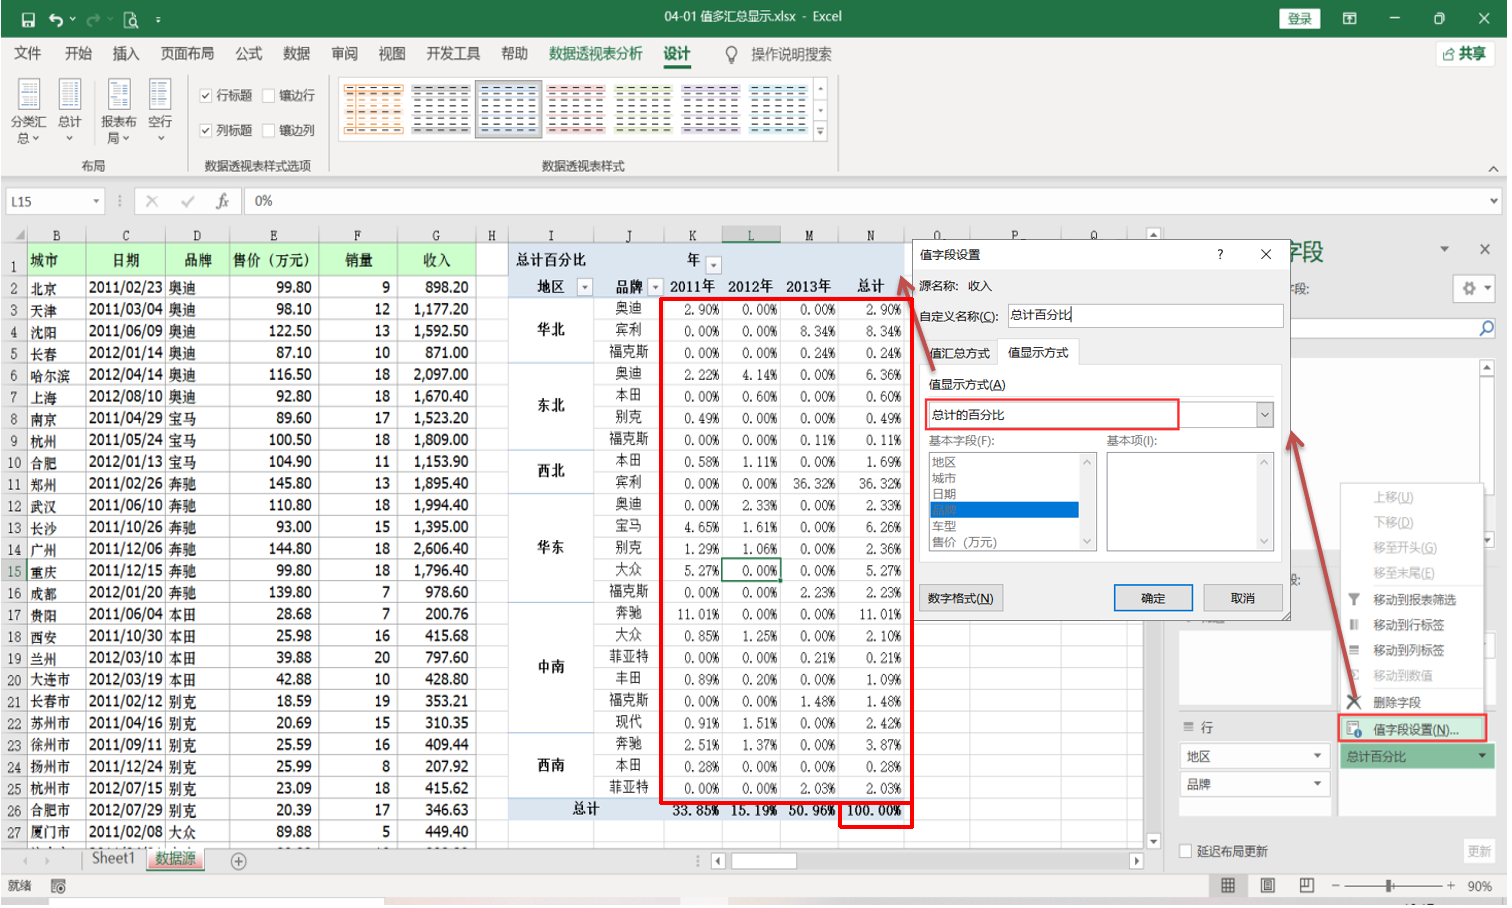The image size is (1512, 908).
Task: Open the 品牌 row field dropdown
Action: (x=1317, y=784)
